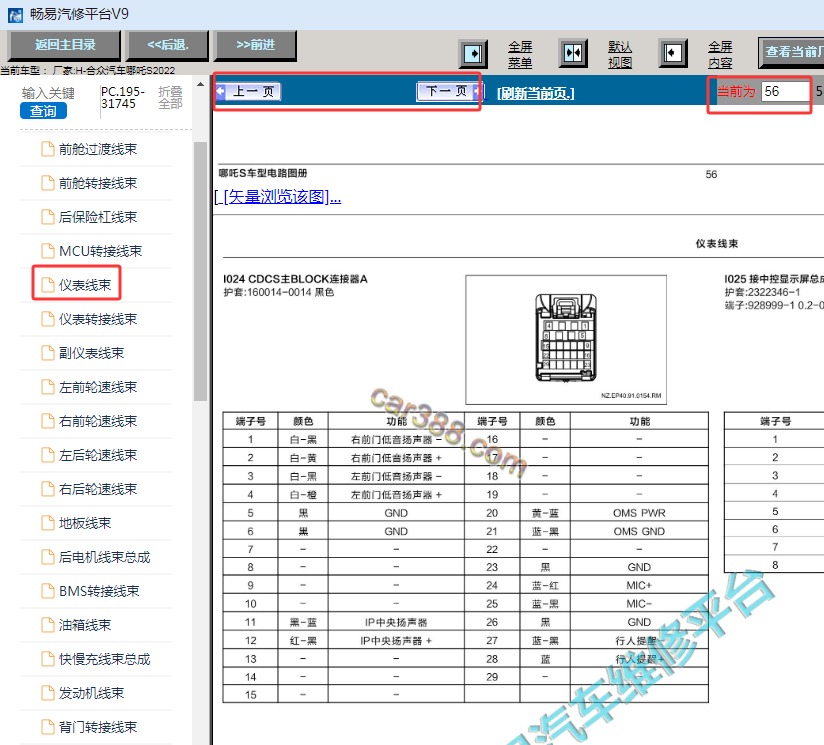Click the 哪吒S车型电路图册 title

263,173
